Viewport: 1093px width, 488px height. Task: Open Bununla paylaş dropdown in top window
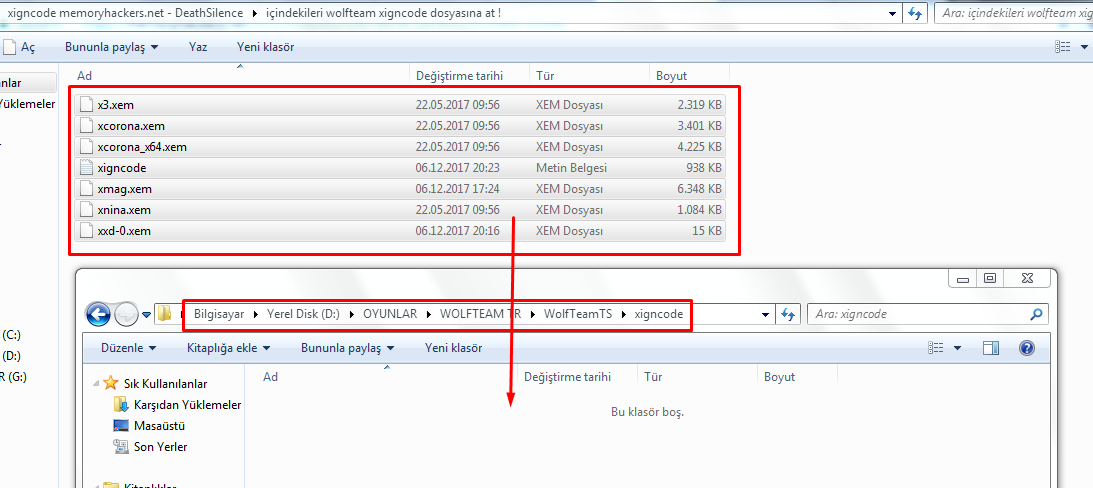112,47
